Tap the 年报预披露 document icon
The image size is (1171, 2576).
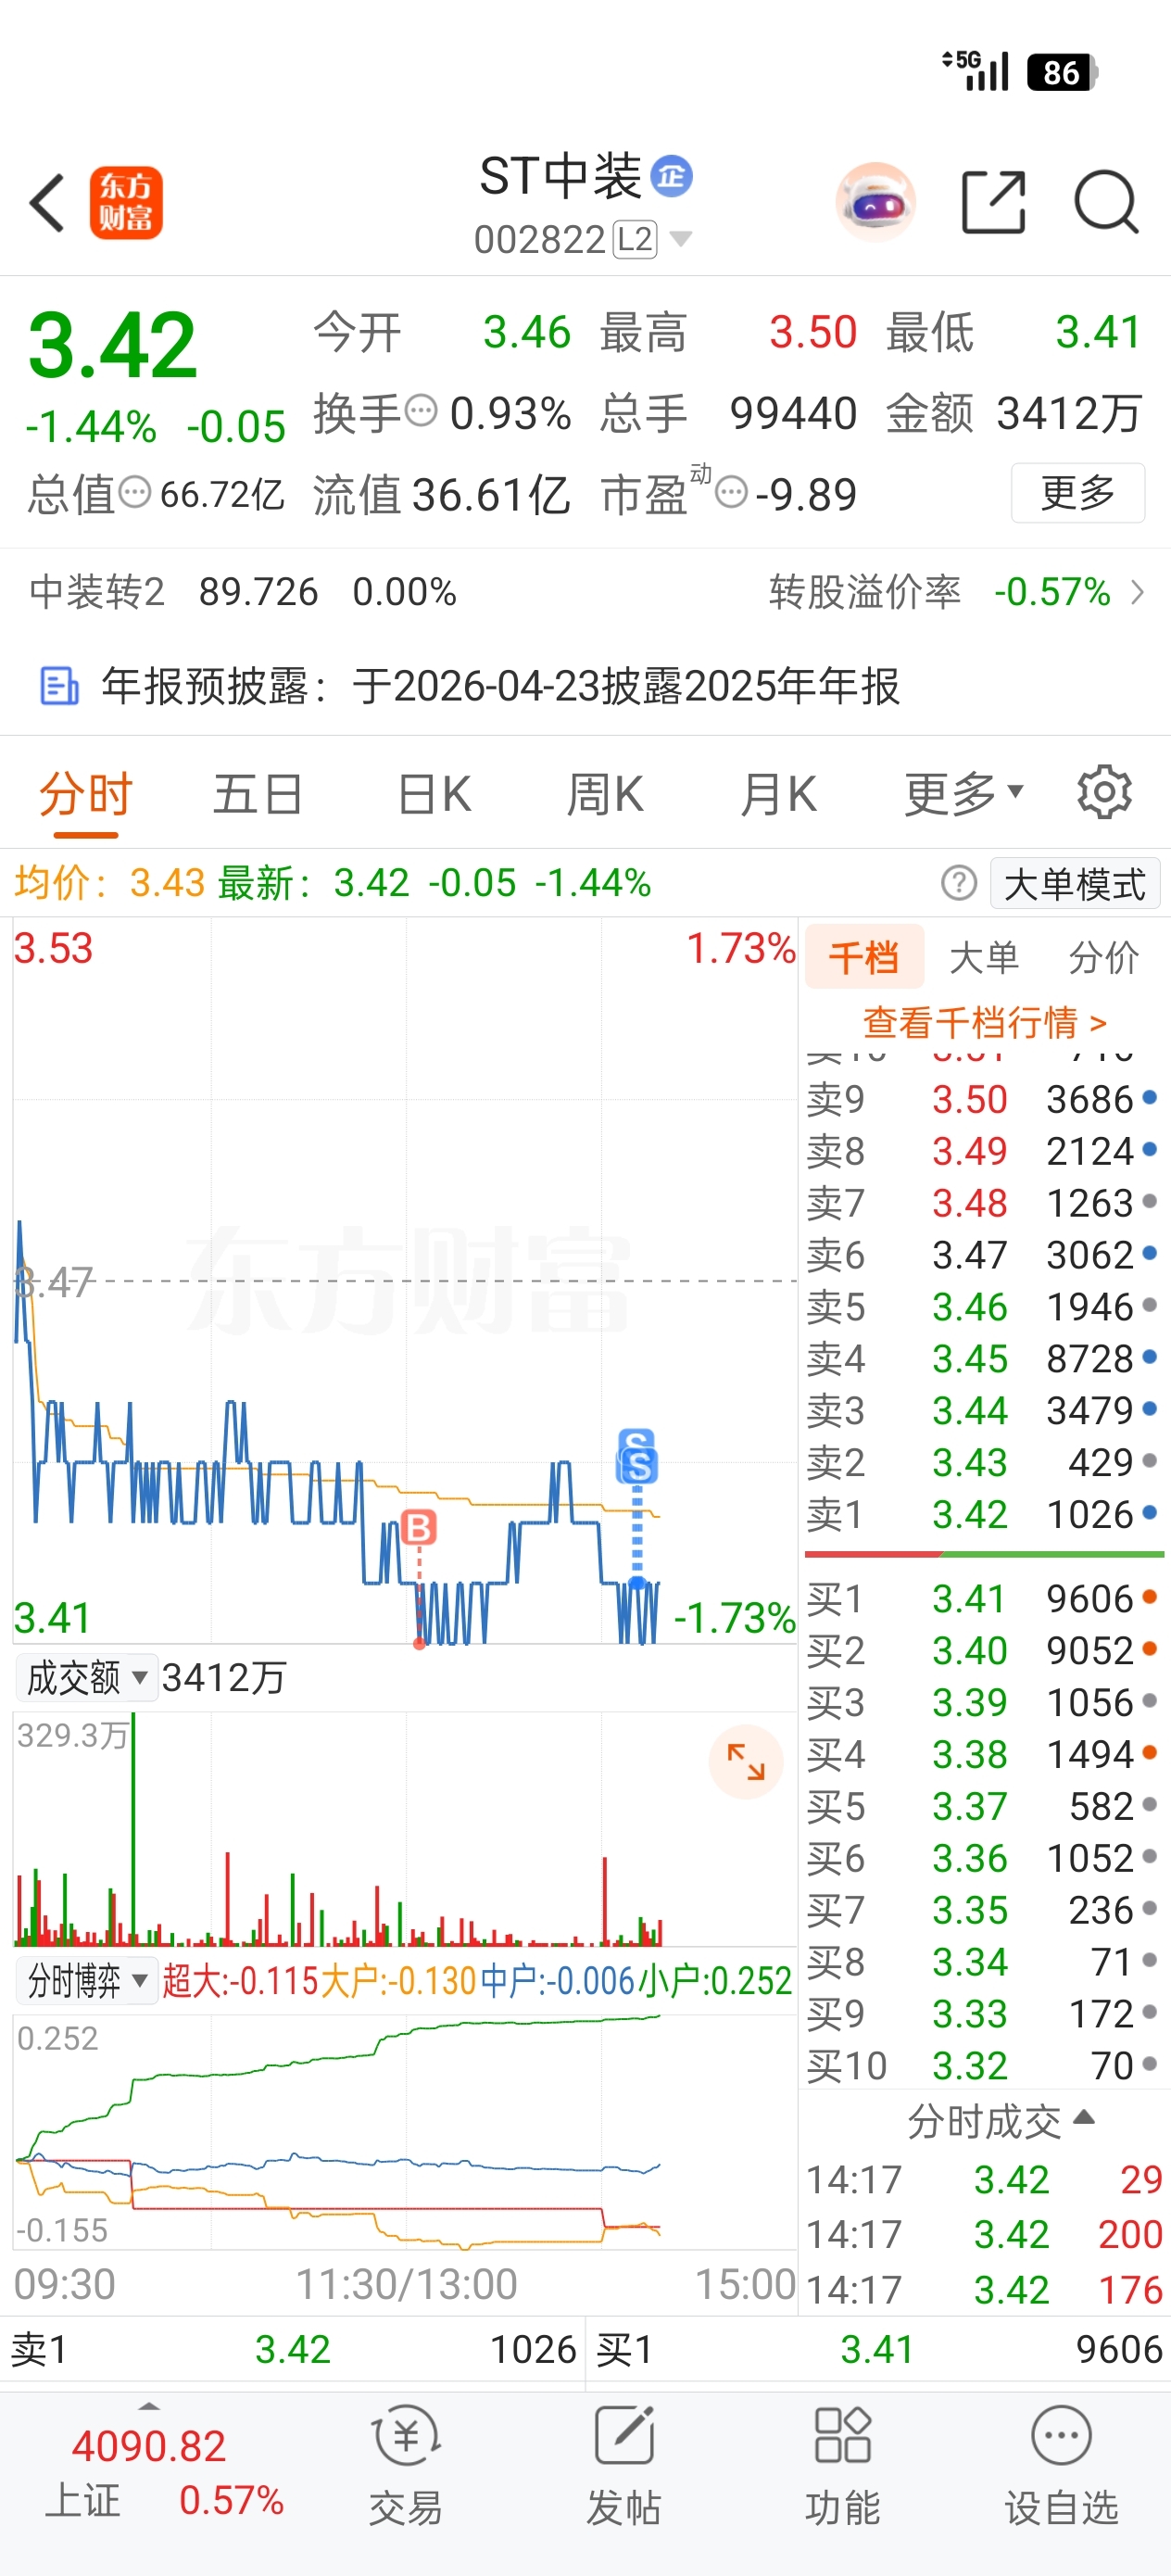pos(59,687)
